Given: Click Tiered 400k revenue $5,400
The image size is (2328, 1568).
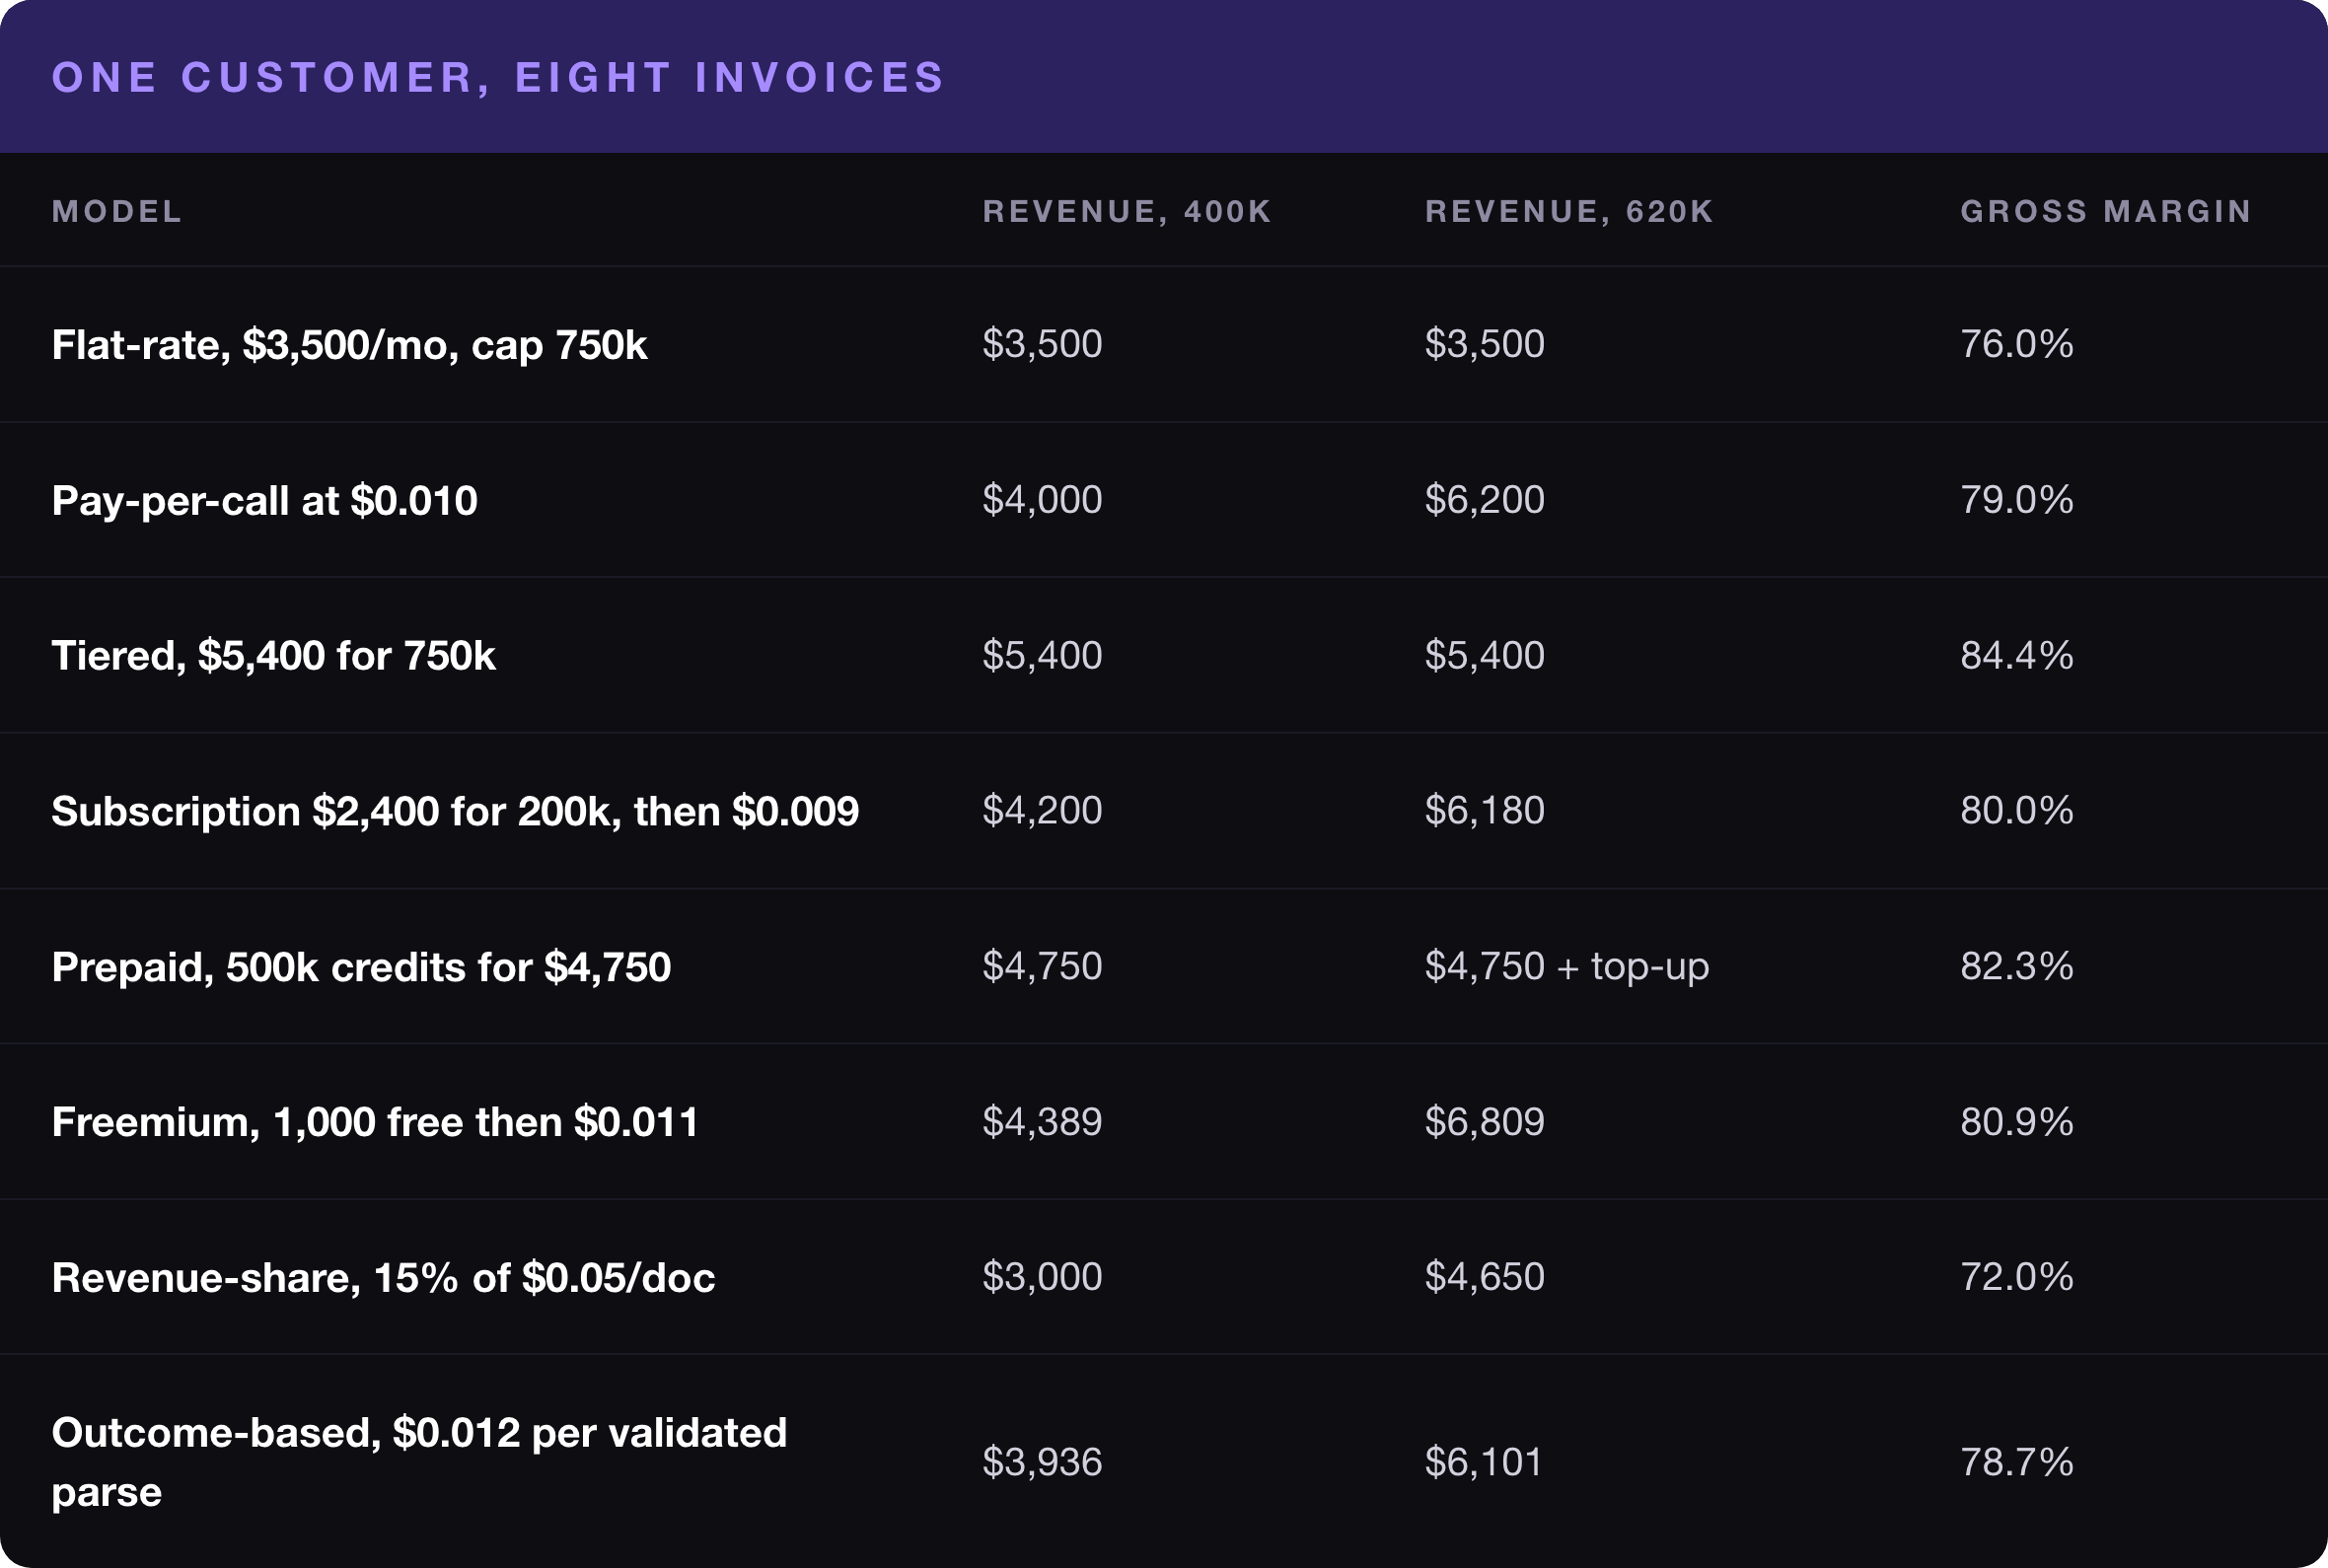Looking at the screenshot, I should pyautogui.click(x=1042, y=655).
